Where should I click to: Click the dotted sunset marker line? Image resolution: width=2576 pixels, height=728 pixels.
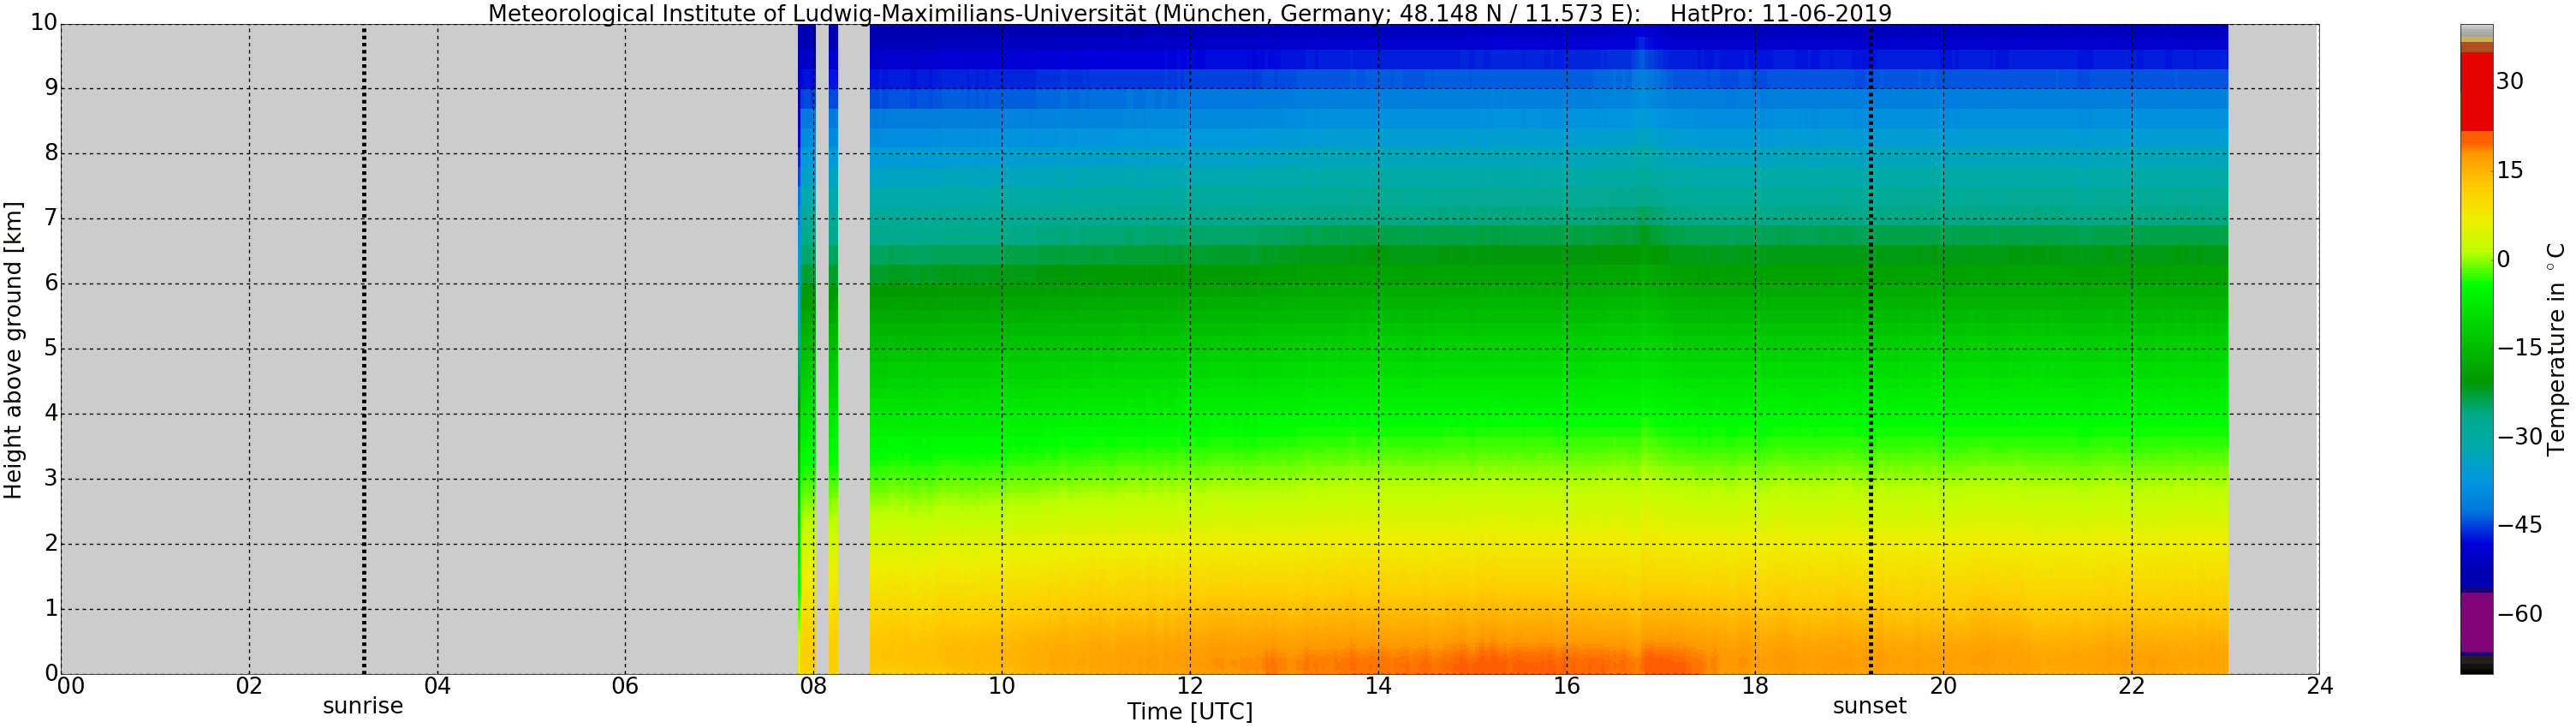(x=1871, y=350)
